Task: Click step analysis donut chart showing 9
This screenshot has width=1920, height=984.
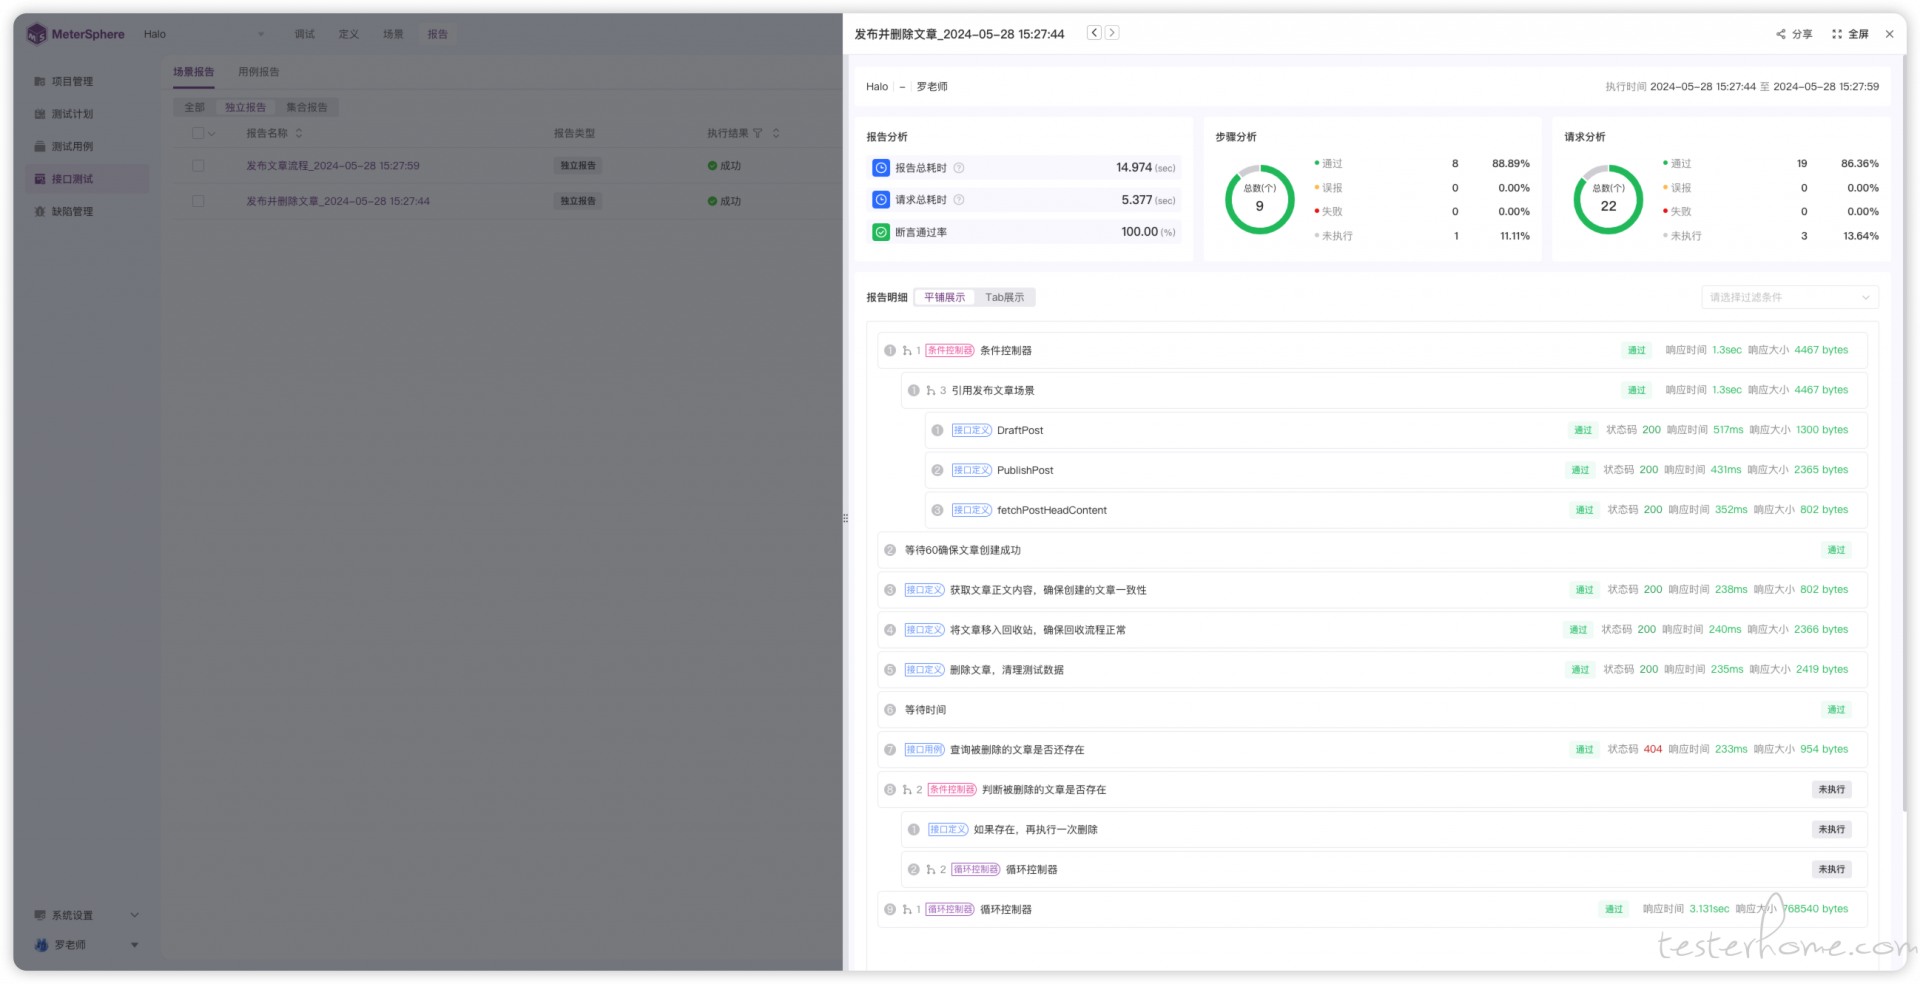Action: click(x=1259, y=200)
